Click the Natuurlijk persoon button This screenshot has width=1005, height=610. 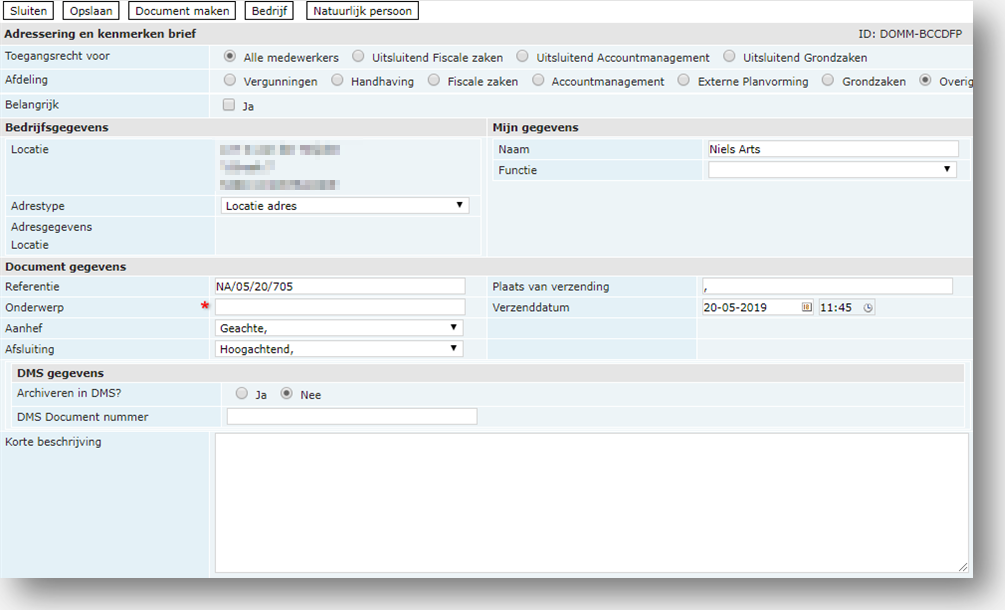click(x=362, y=11)
